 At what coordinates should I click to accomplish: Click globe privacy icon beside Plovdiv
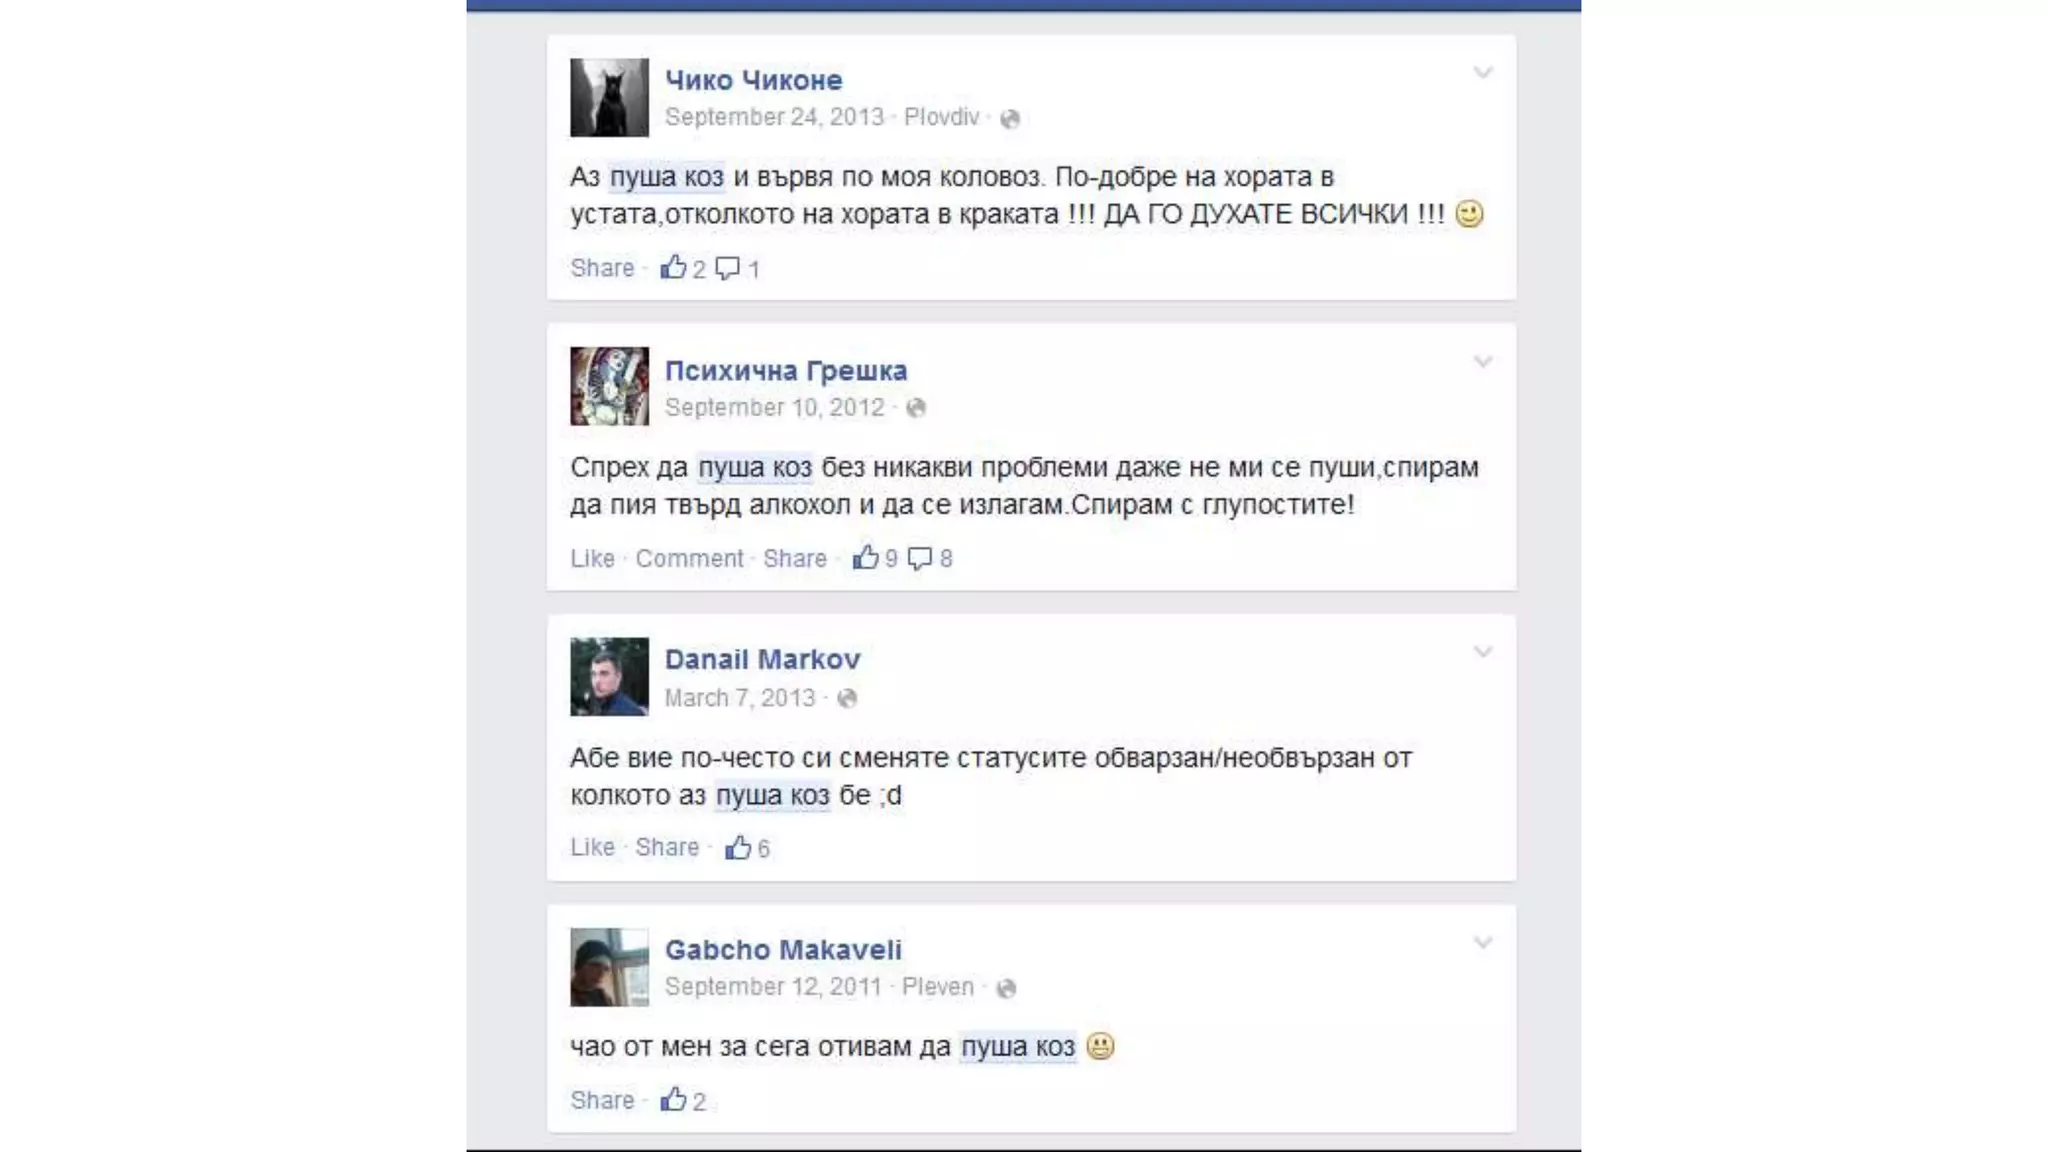click(x=1010, y=119)
